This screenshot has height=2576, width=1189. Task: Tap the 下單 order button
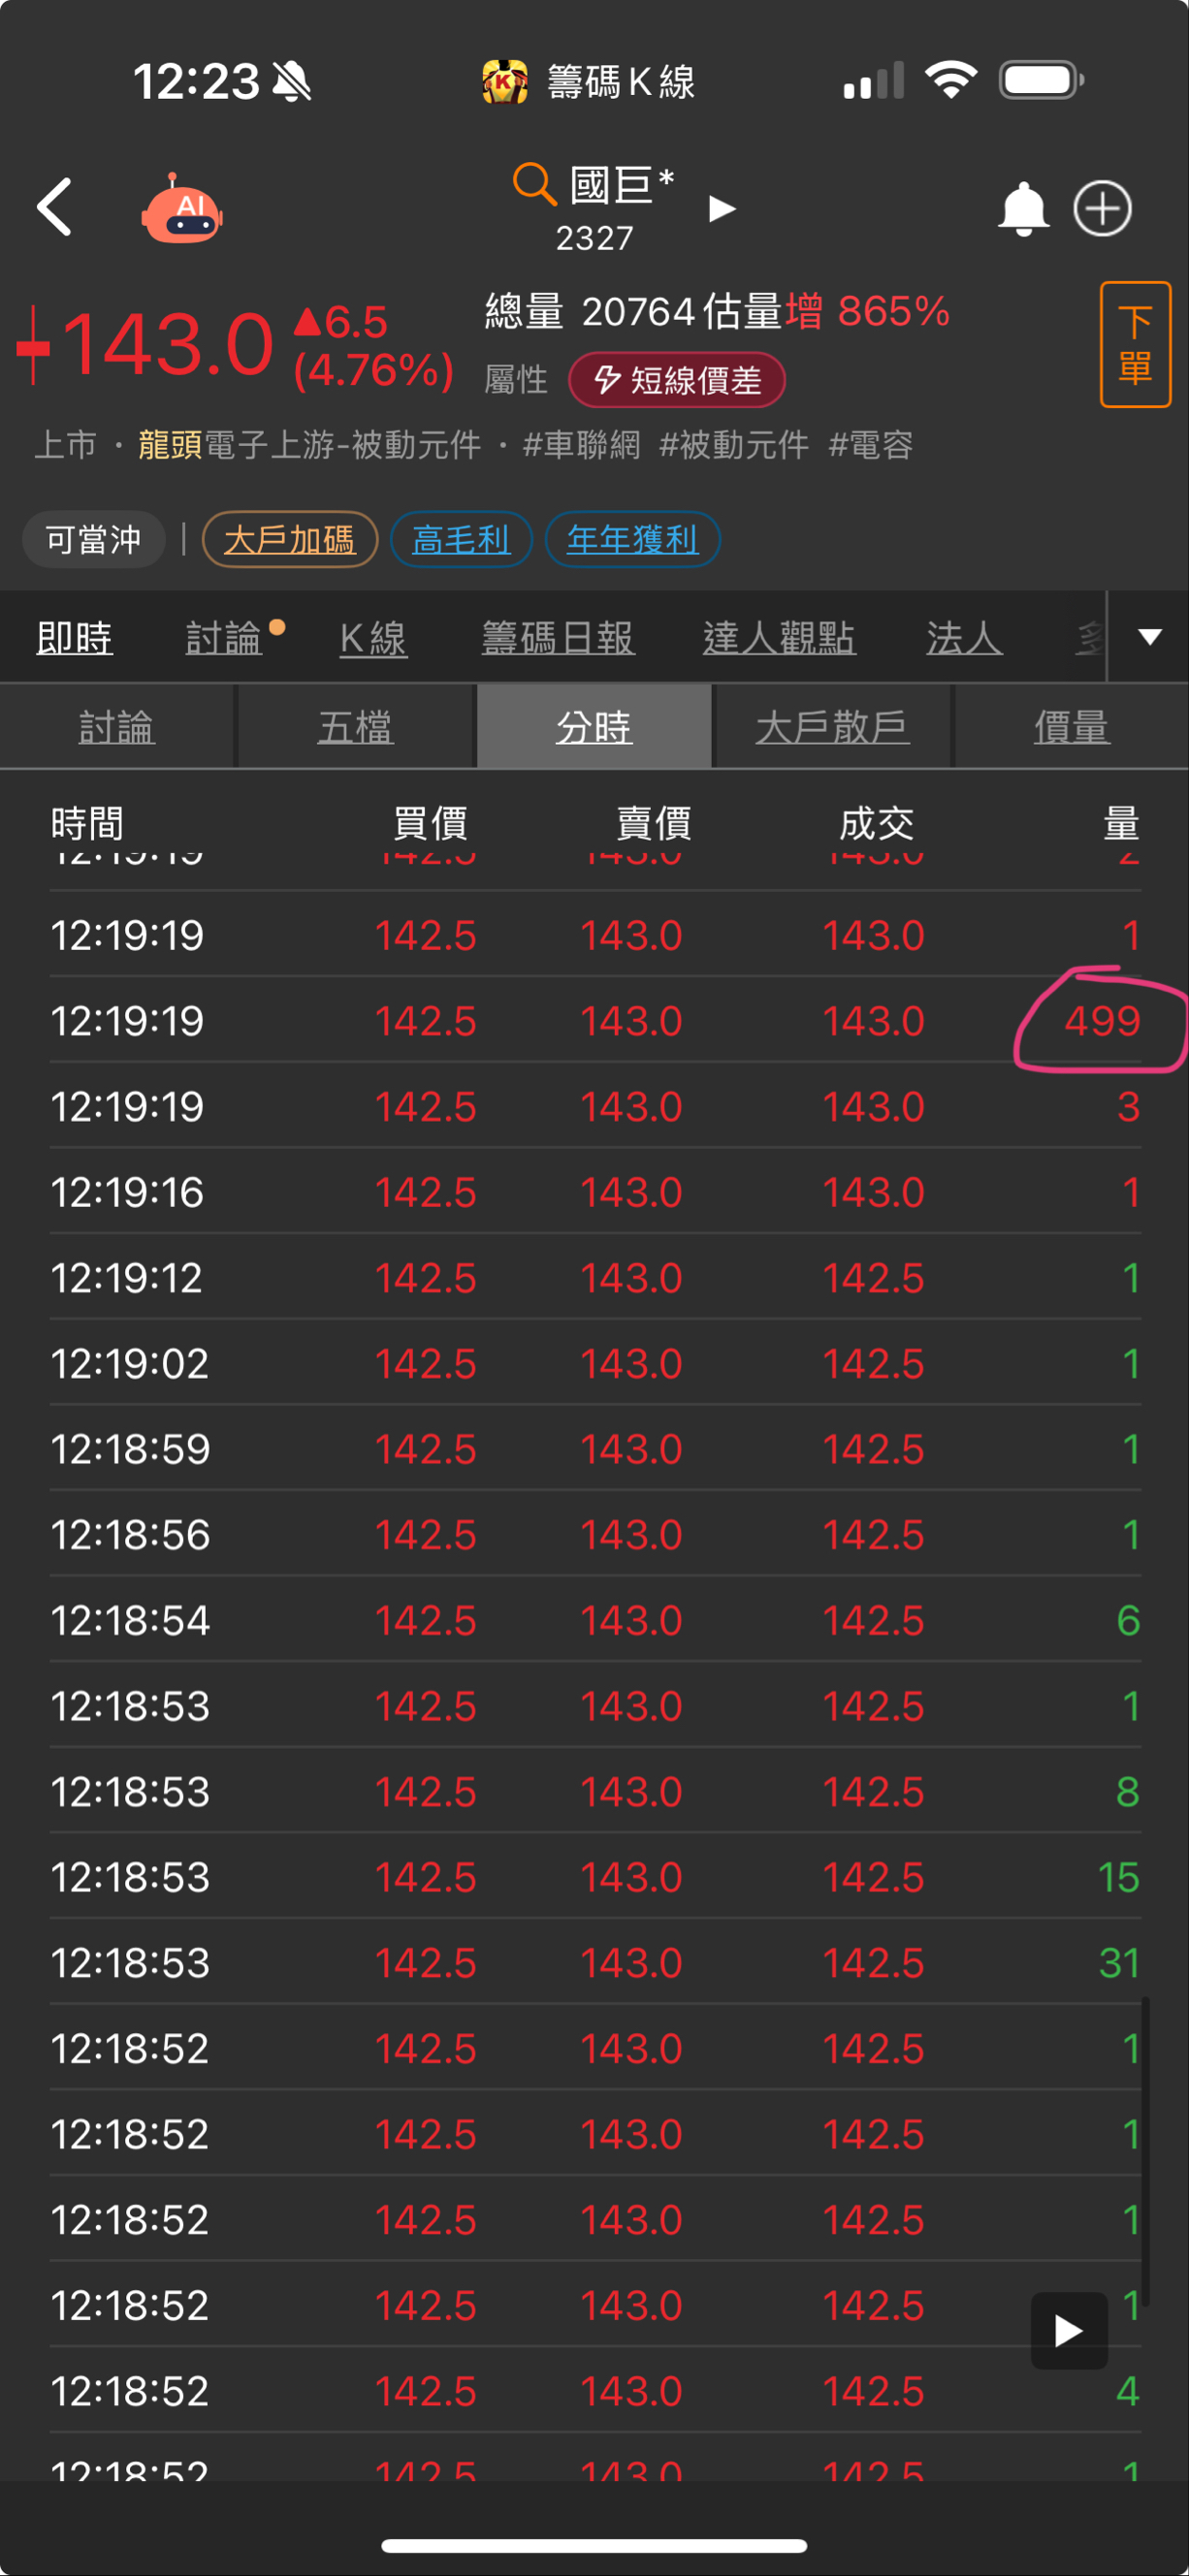coord(1135,345)
